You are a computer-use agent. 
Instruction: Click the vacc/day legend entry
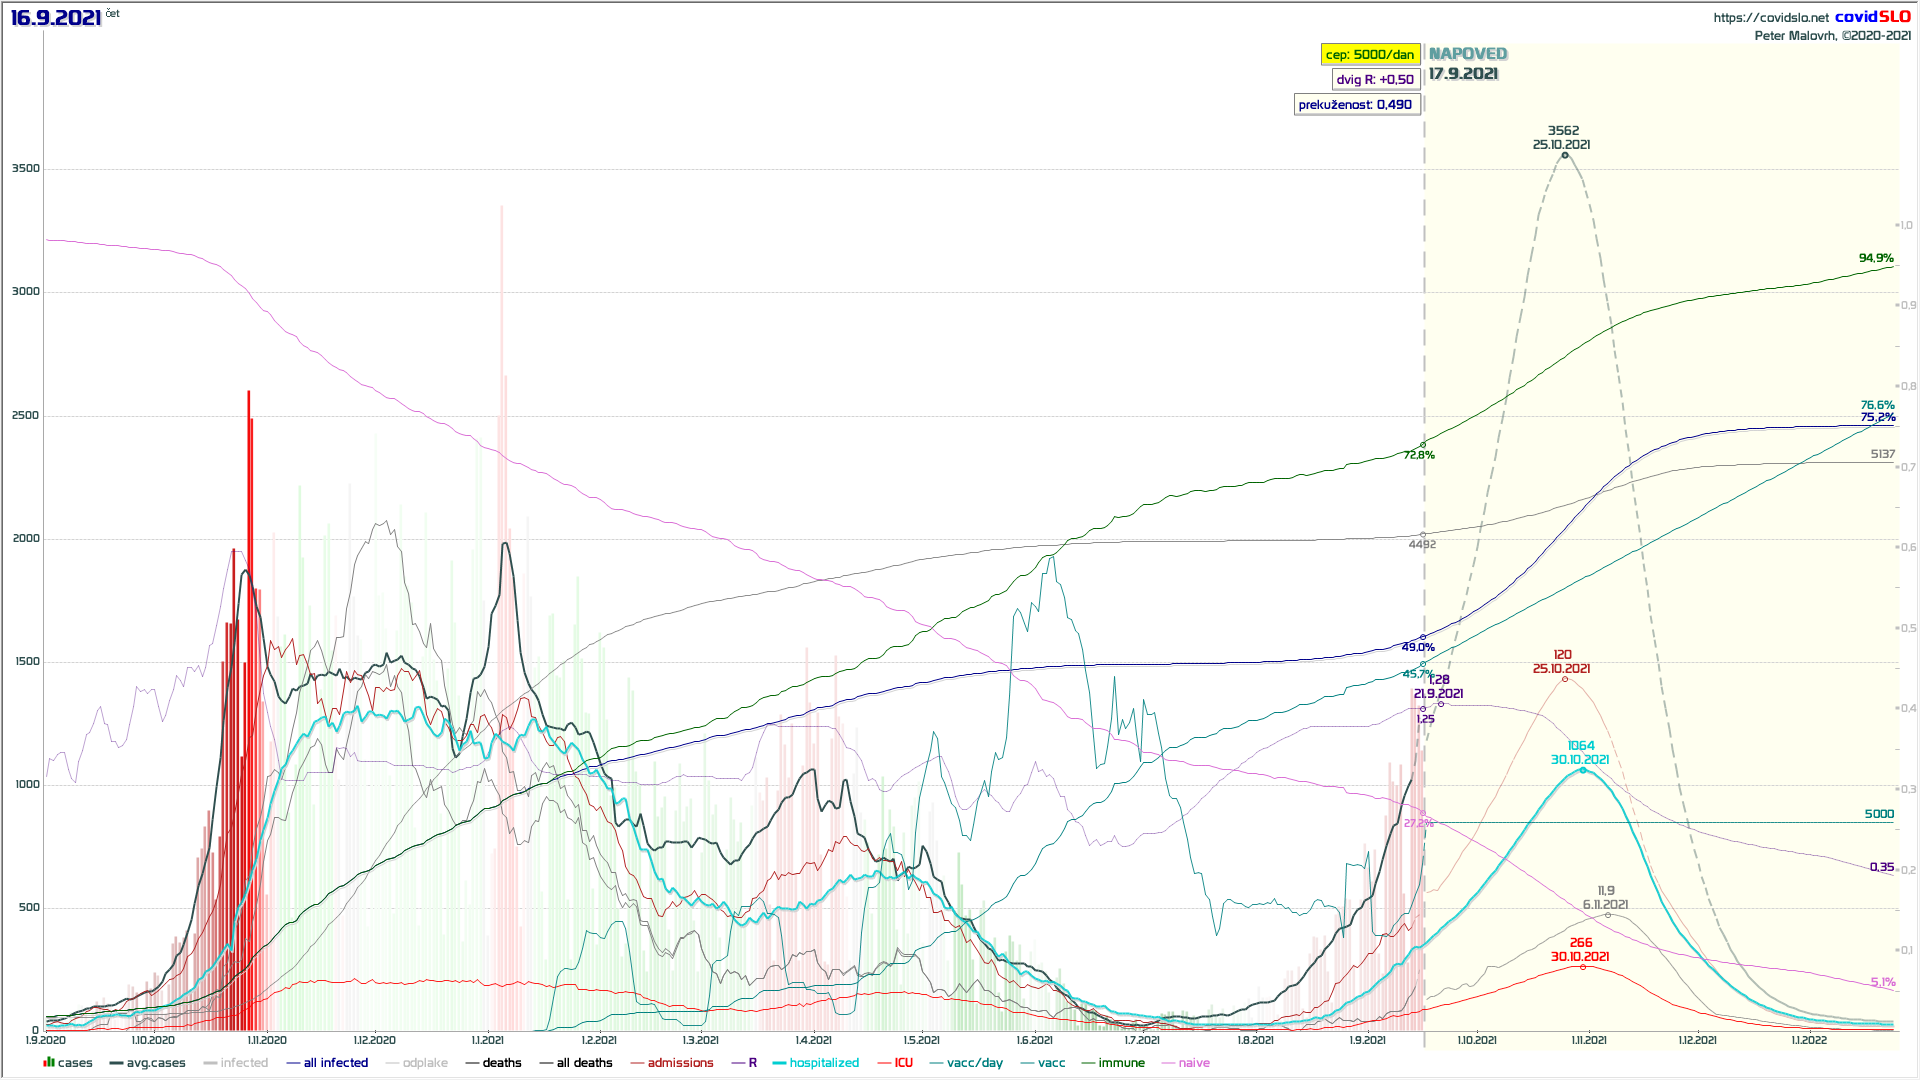974,1063
